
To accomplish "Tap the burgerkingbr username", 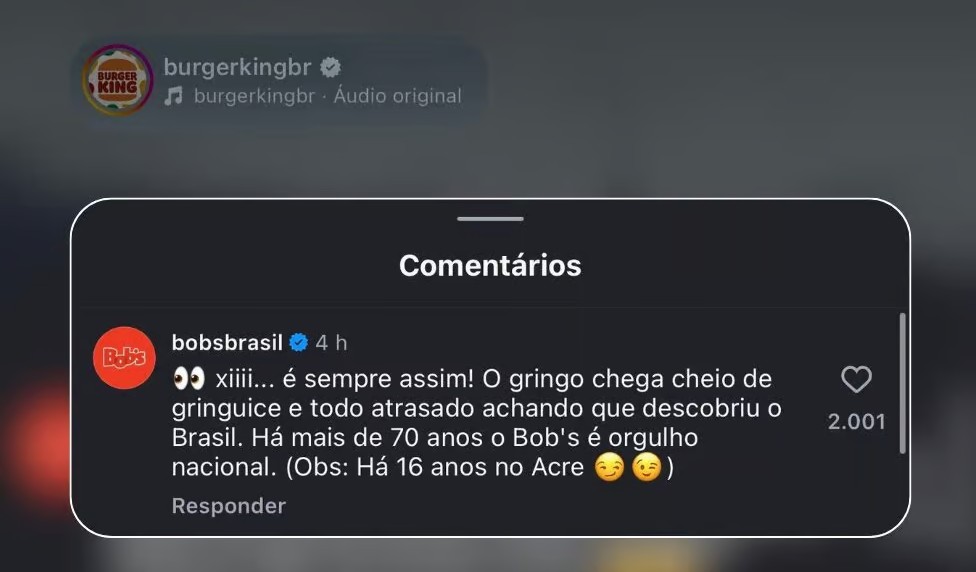I will (237, 67).
